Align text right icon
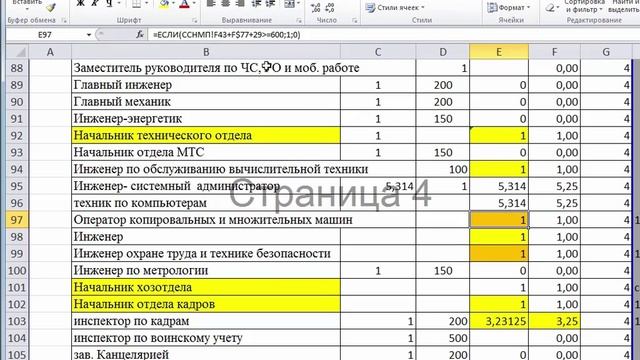This screenshot has width=640, height=360. pos(240,4)
